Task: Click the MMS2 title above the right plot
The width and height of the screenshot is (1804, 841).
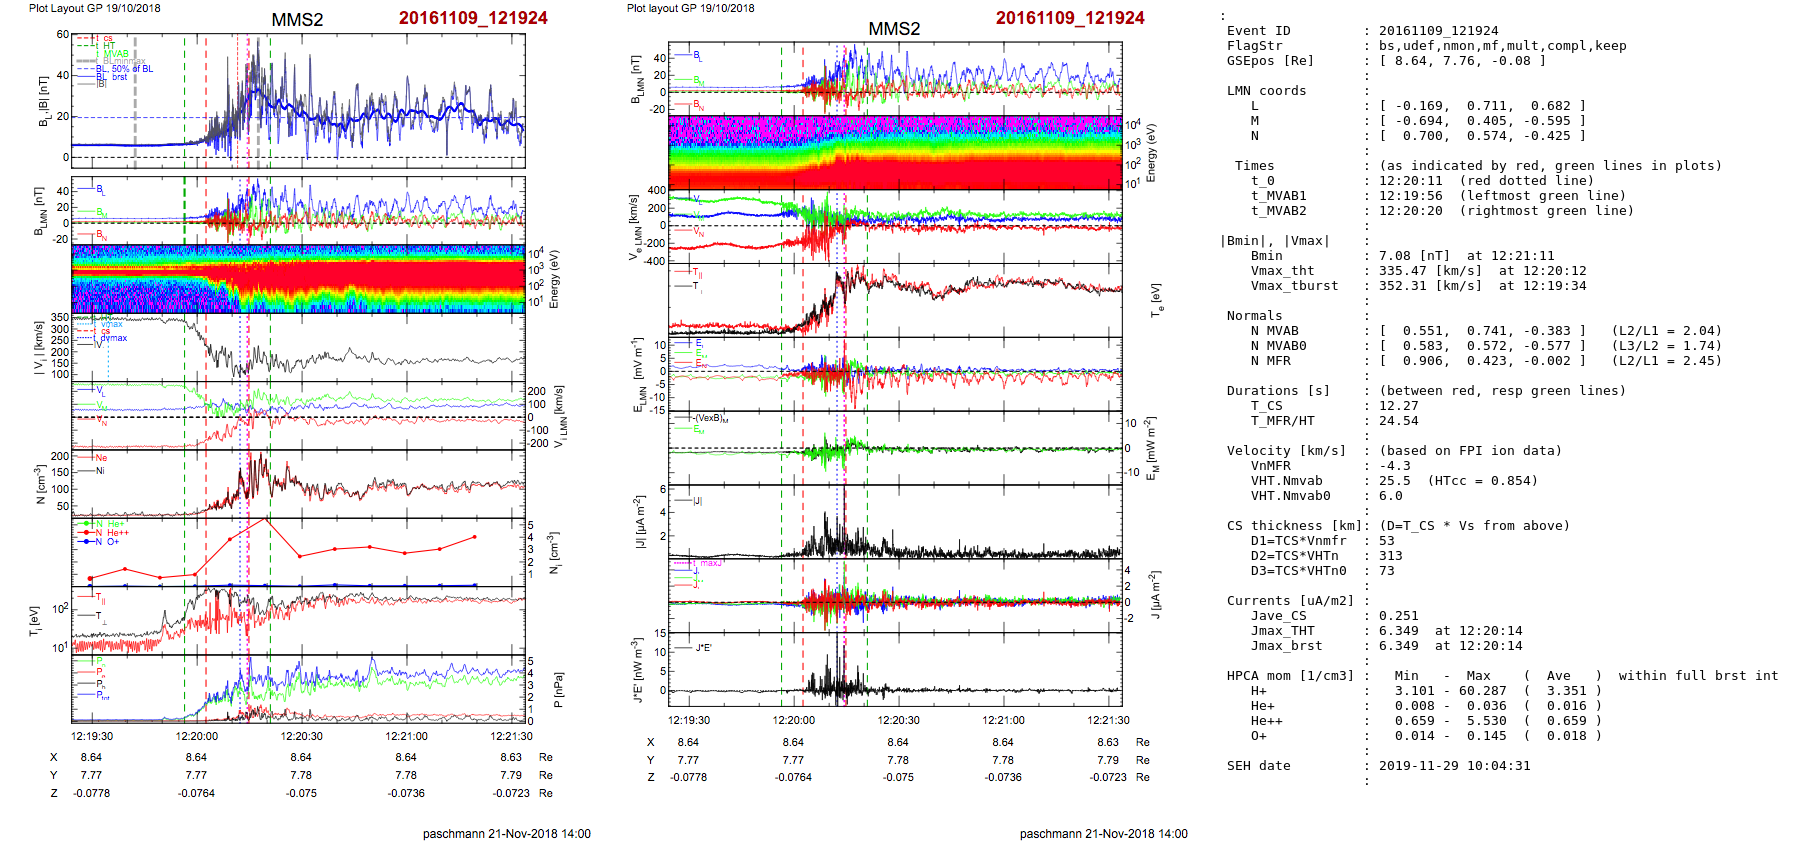Action: coord(894,29)
